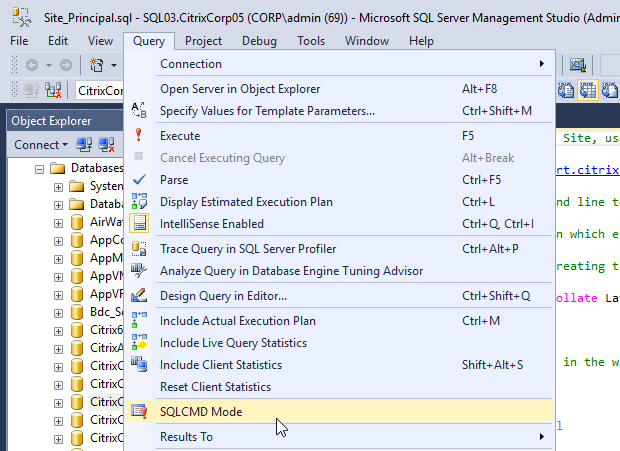The width and height of the screenshot is (620, 451).
Task: Open the Debug menu
Action: tap(259, 41)
